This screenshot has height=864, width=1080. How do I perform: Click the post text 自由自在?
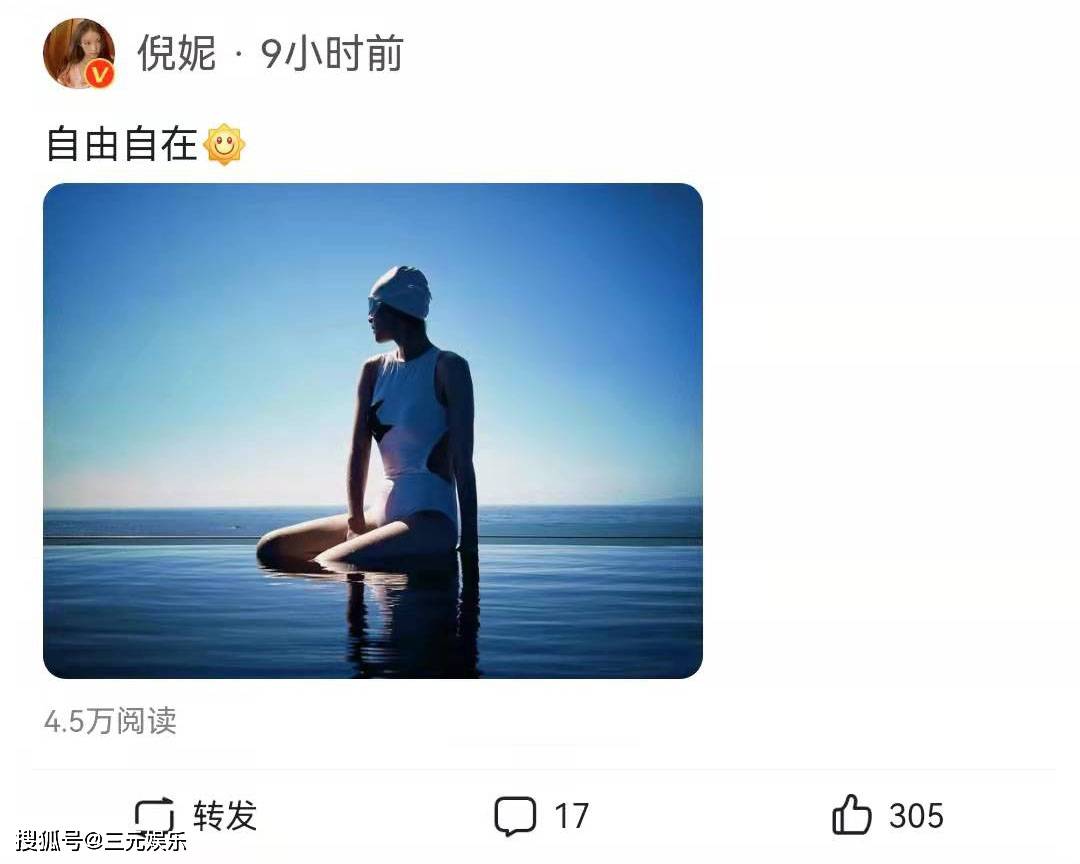point(122,145)
